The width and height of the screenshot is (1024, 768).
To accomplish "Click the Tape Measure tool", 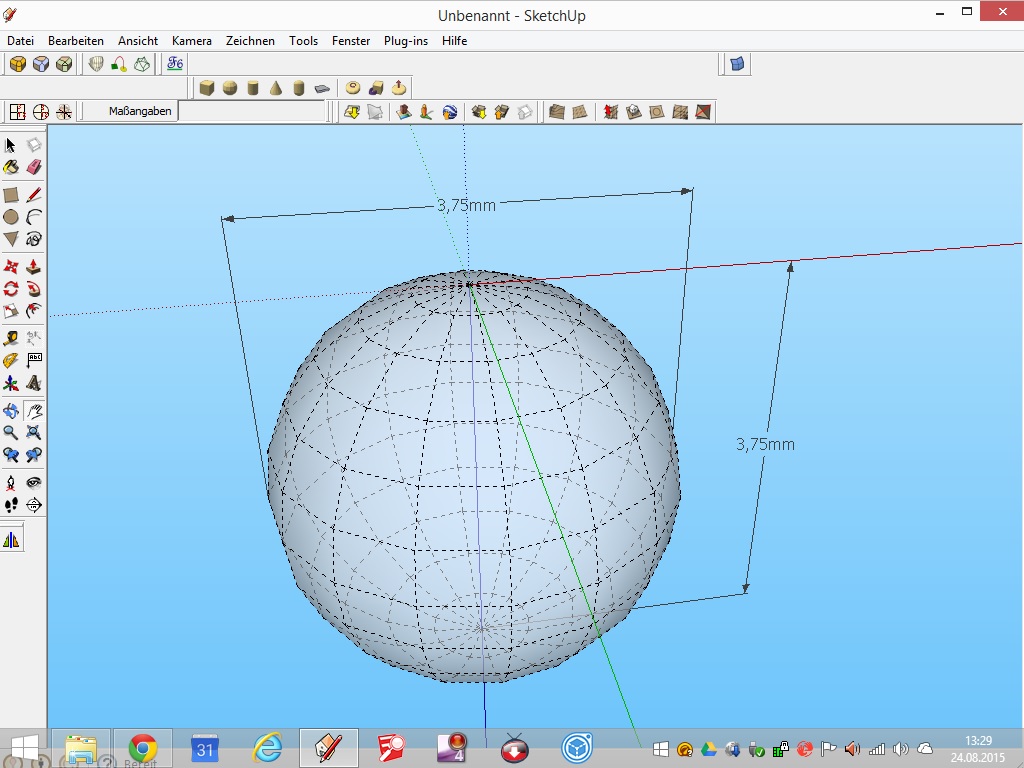I will point(11,338).
